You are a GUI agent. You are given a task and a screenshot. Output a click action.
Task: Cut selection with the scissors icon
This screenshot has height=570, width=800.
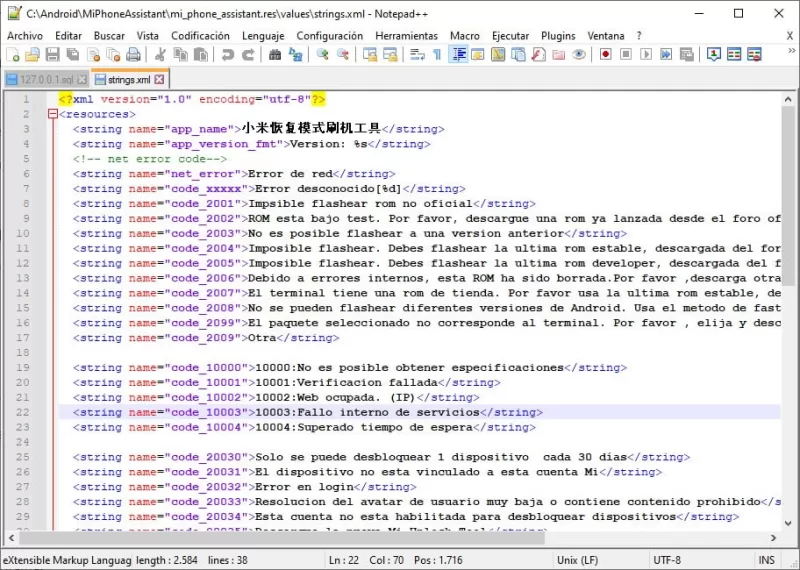click(x=160, y=54)
